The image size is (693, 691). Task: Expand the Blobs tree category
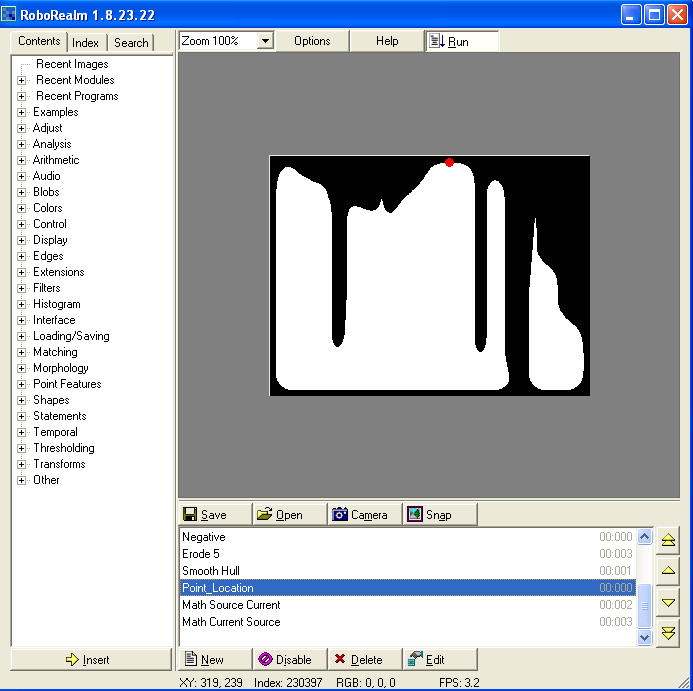coord(22,192)
